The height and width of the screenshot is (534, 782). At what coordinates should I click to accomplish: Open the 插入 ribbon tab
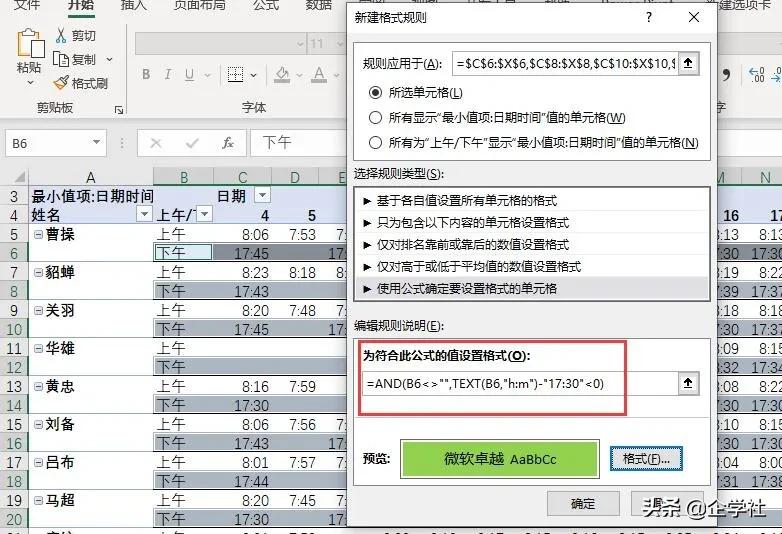tap(133, 5)
